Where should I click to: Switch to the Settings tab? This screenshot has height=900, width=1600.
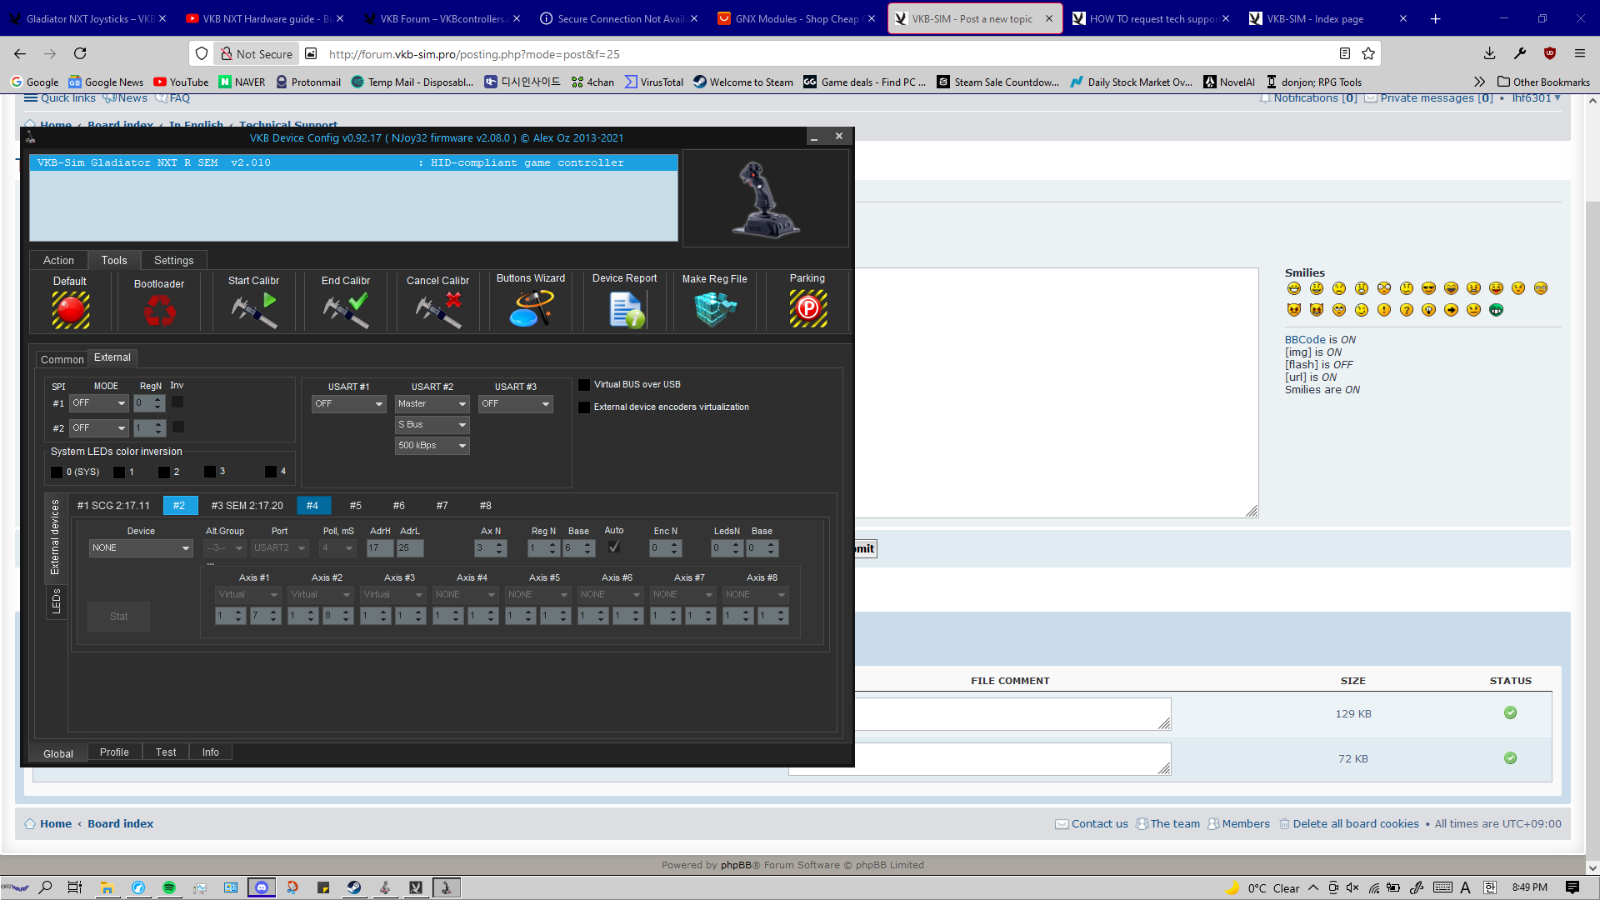click(x=174, y=261)
